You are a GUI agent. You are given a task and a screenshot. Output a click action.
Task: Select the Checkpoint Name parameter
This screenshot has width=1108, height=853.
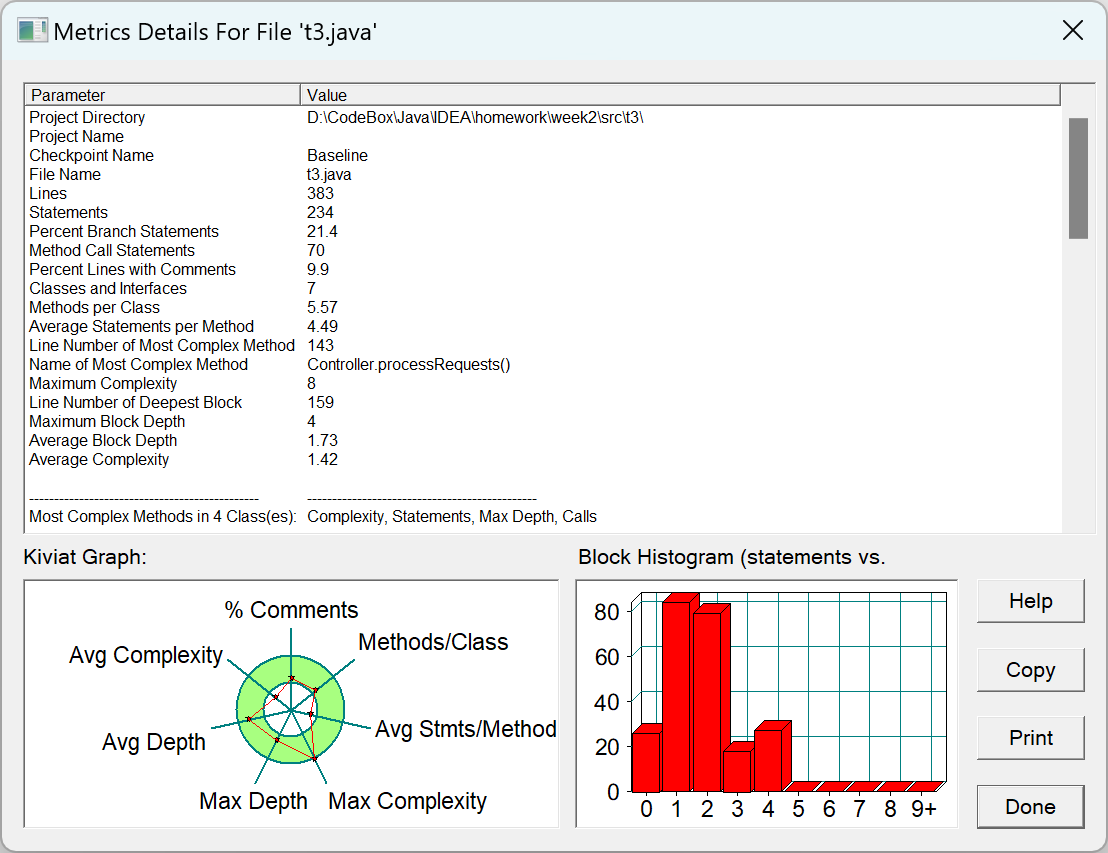[91, 155]
